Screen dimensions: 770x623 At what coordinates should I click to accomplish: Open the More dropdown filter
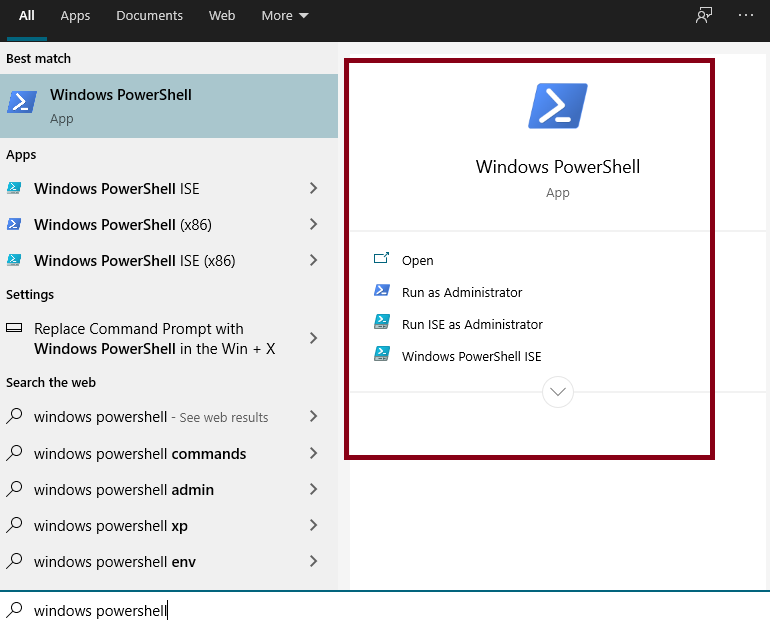(285, 16)
